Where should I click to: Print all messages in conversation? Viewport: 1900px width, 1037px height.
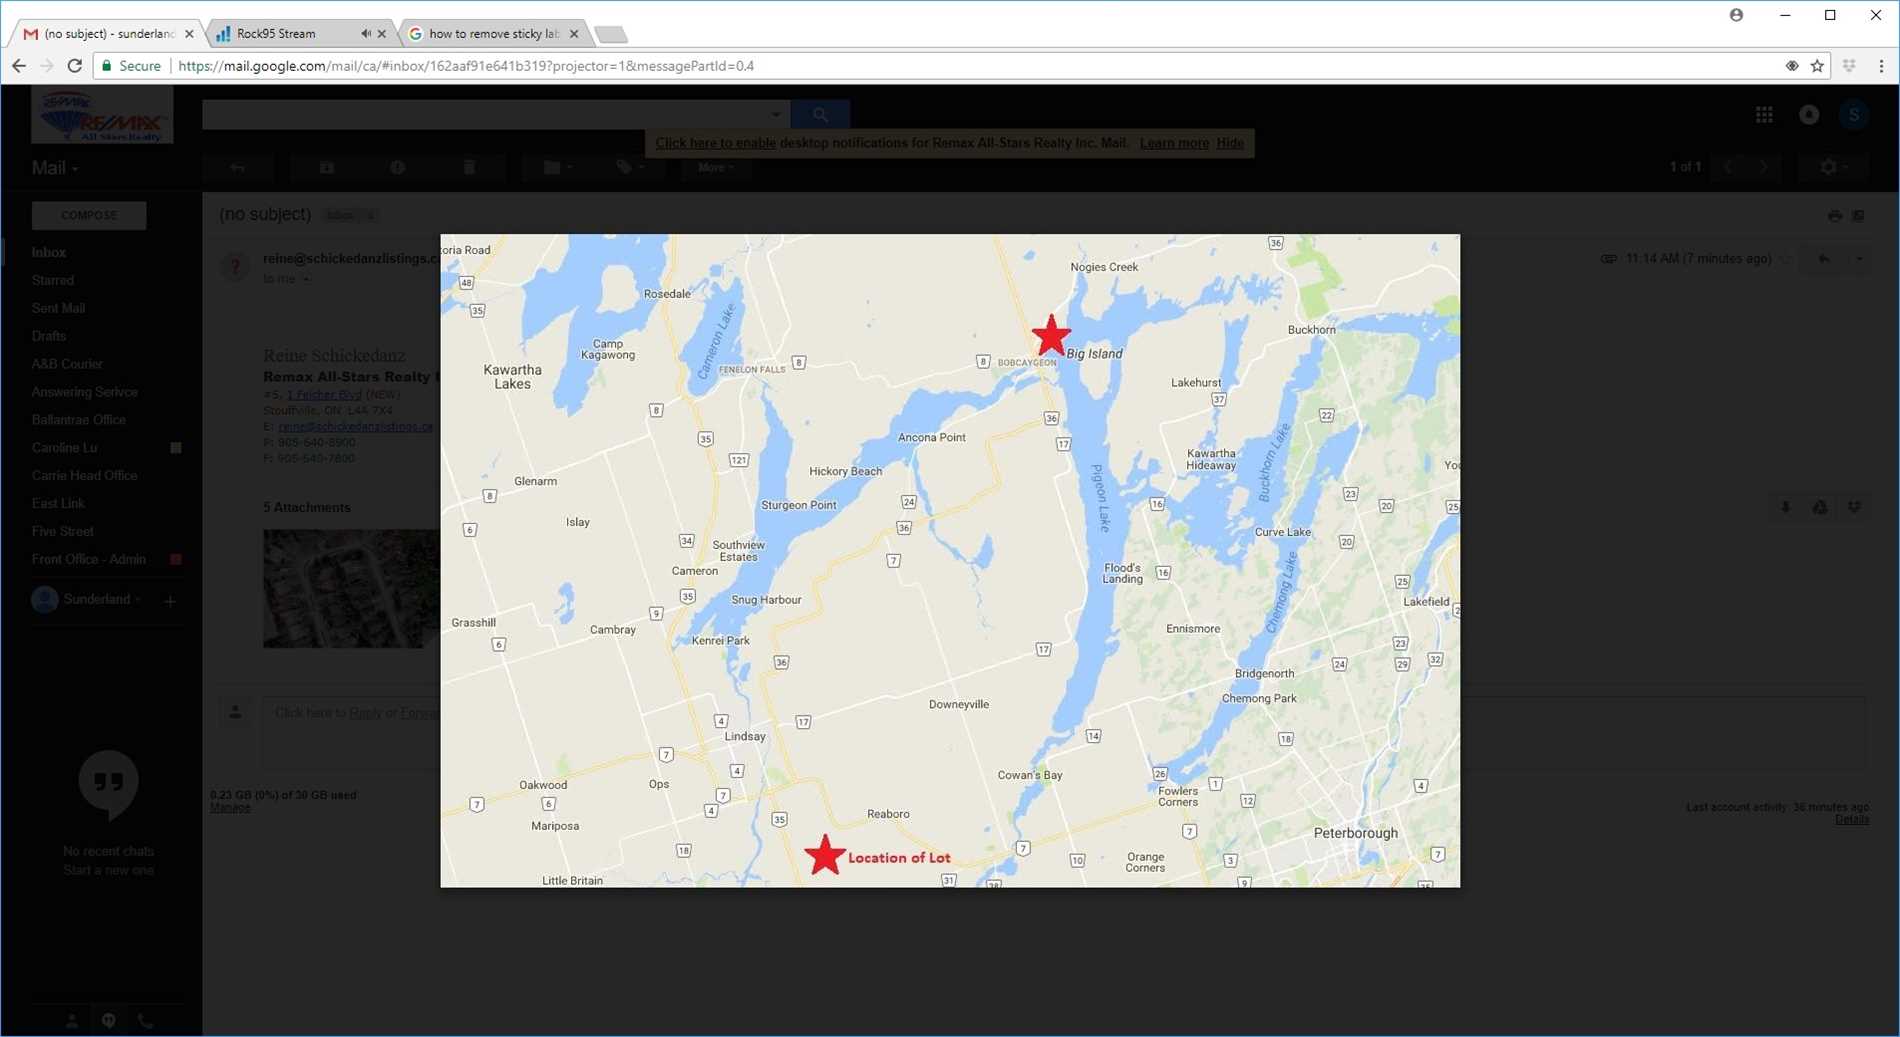pos(1834,216)
